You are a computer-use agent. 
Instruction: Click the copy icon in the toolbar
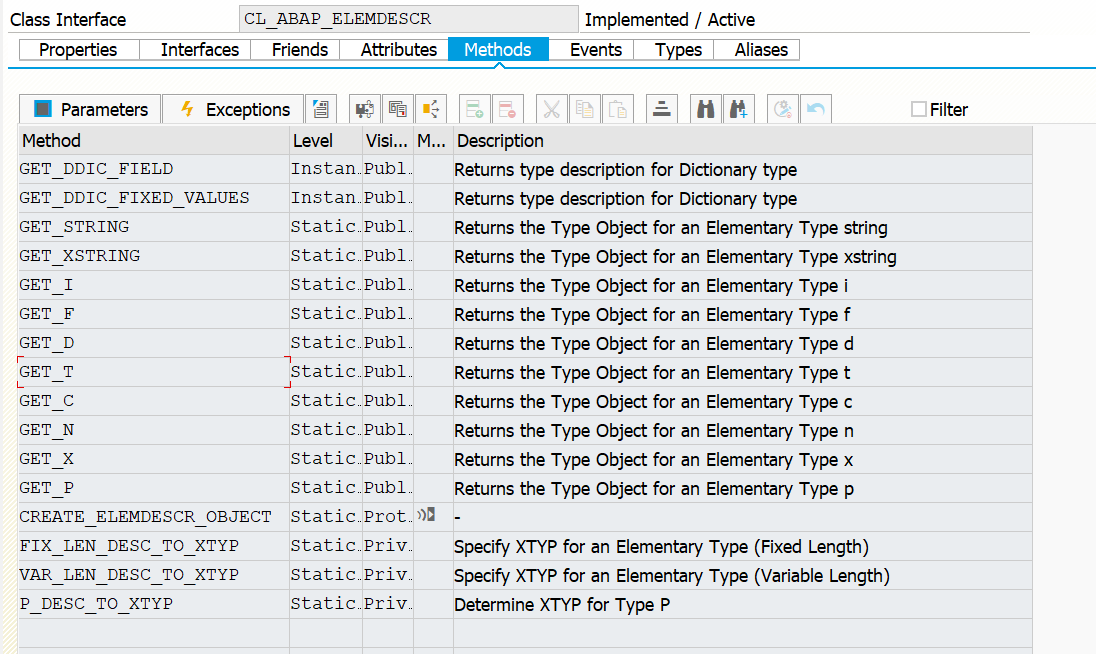[585, 110]
